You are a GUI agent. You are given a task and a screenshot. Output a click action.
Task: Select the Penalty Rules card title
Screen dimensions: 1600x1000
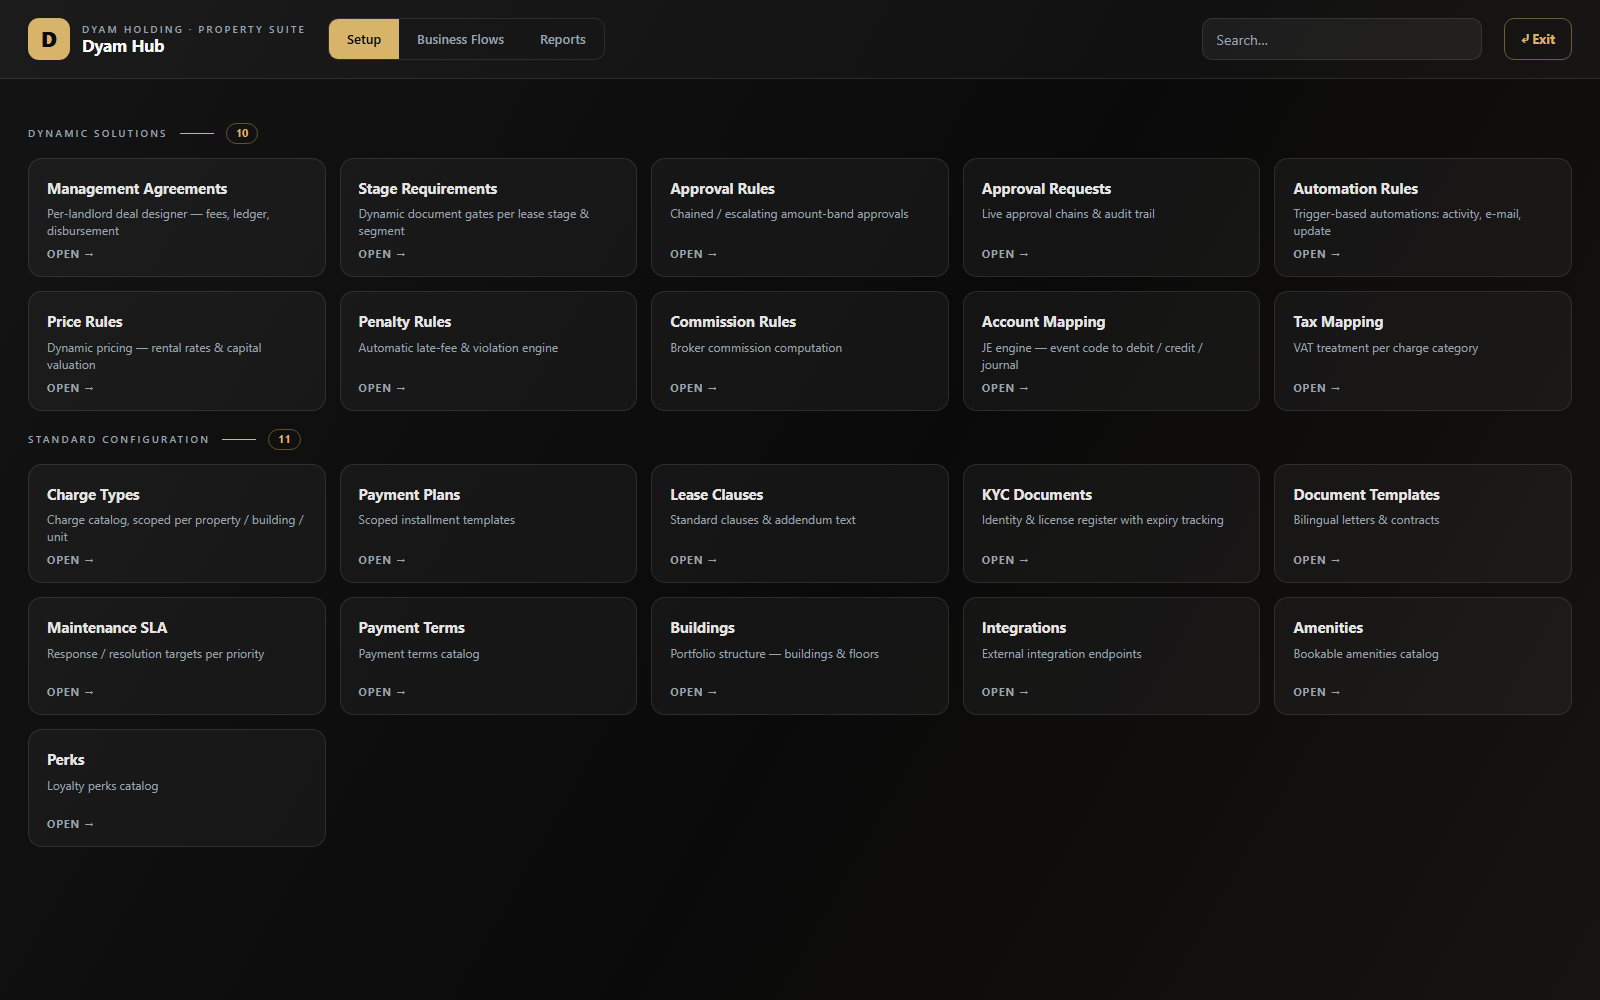click(x=405, y=322)
